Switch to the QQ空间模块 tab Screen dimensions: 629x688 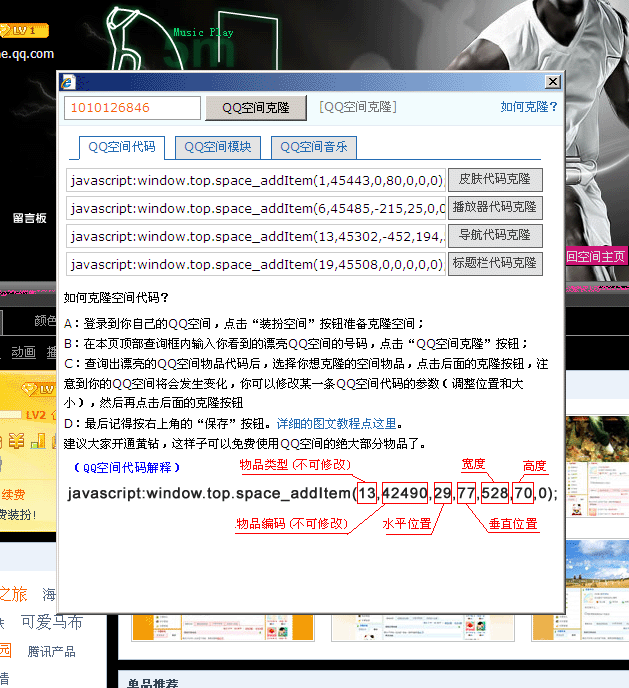(218, 147)
